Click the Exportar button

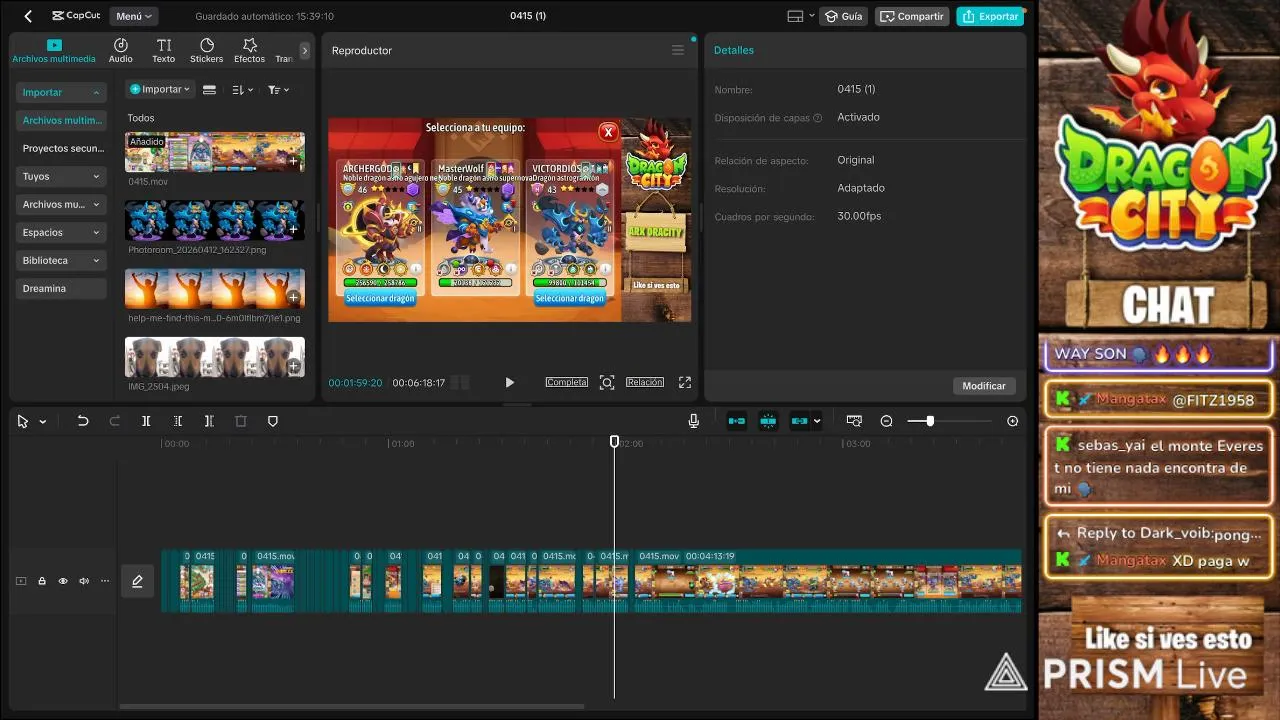click(991, 16)
